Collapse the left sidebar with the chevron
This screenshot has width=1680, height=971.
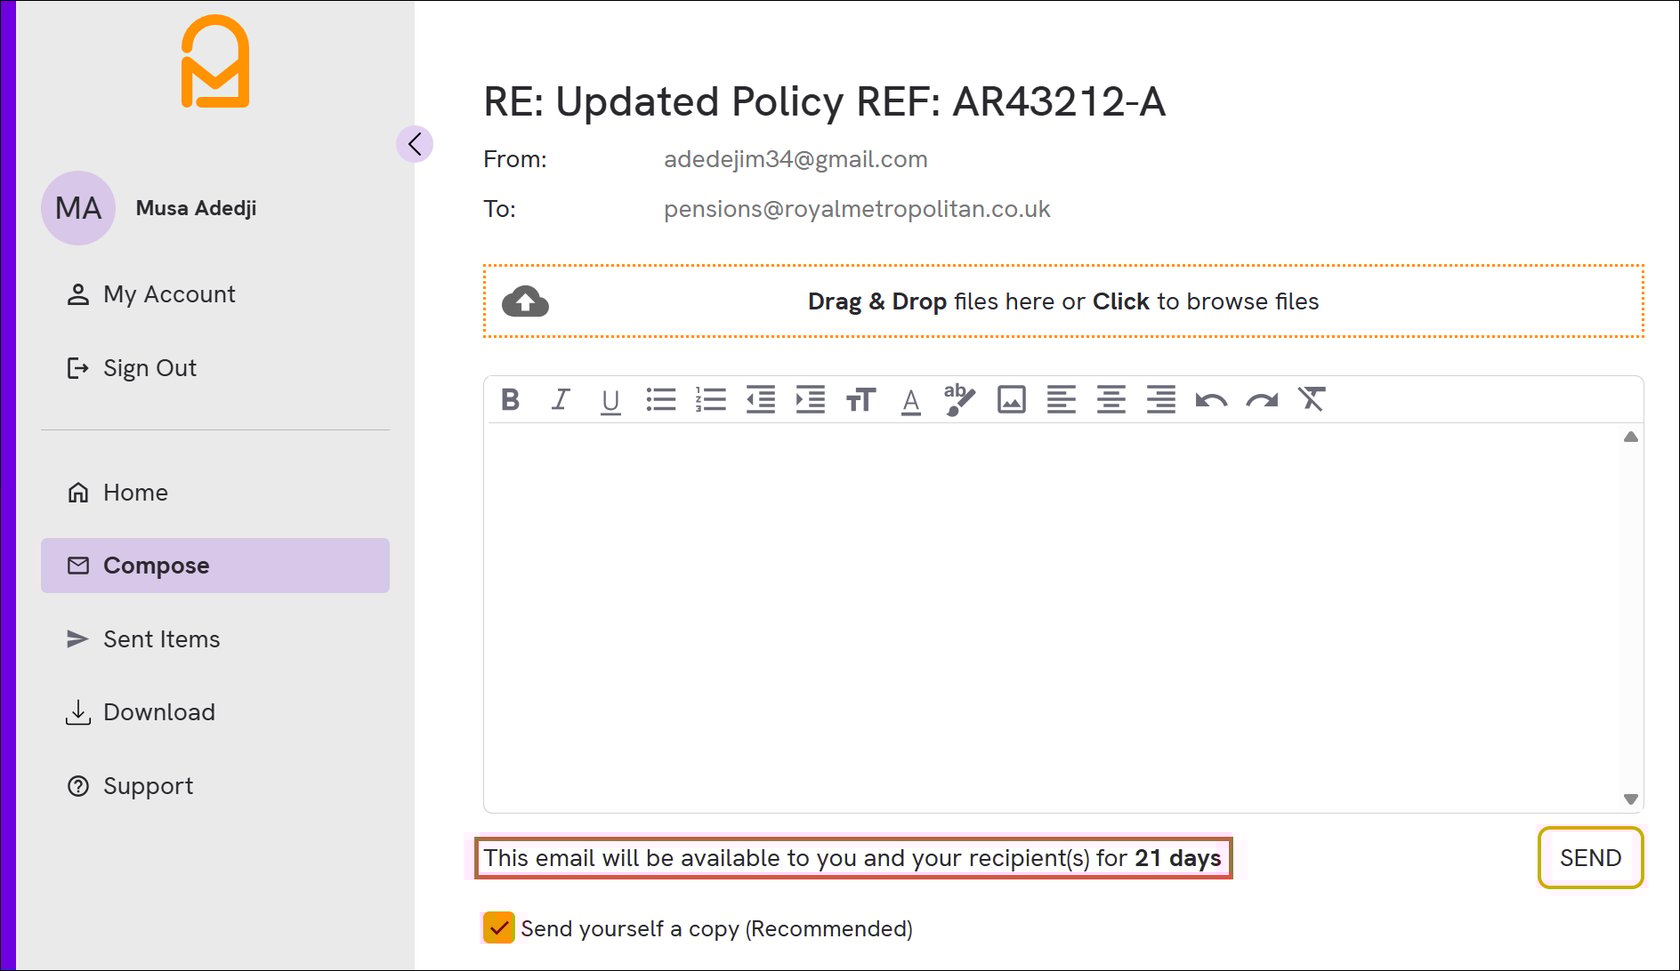click(415, 143)
